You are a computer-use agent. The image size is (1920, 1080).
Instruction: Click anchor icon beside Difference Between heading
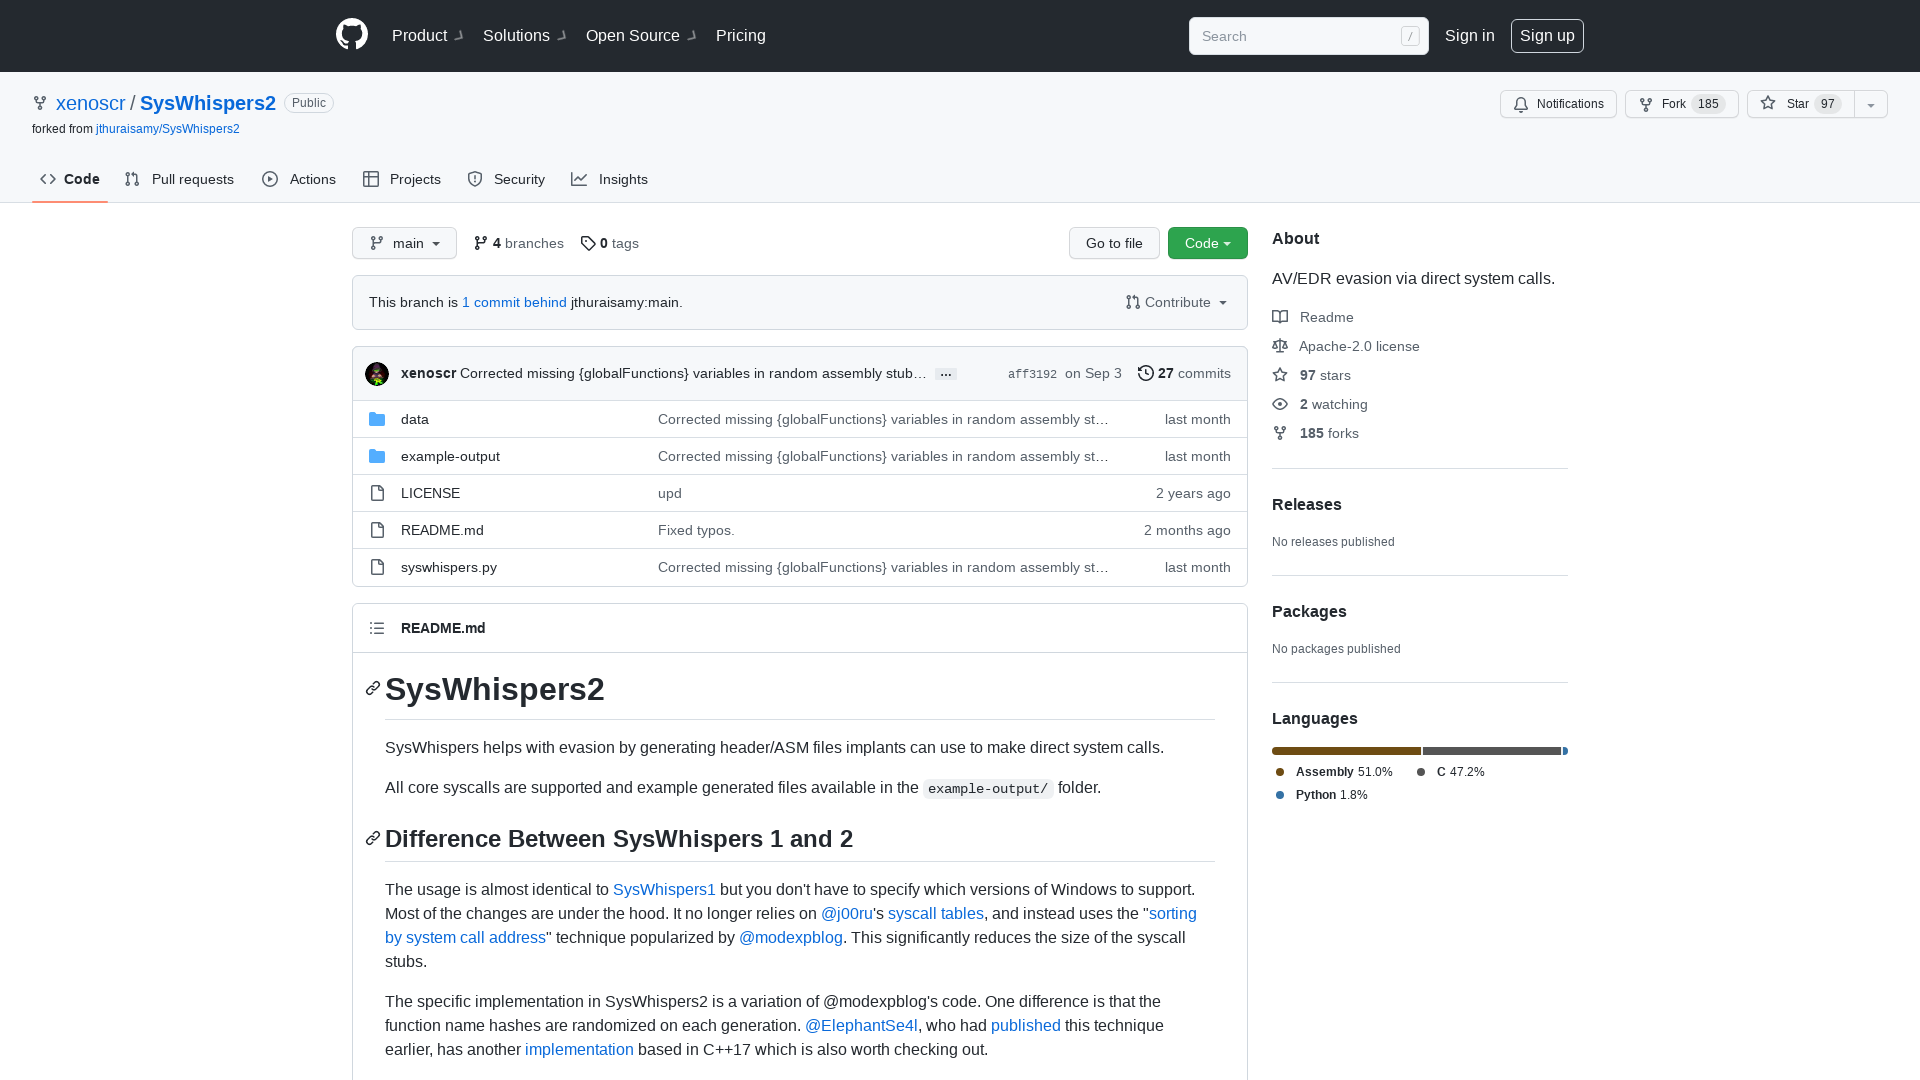click(x=373, y=838)
